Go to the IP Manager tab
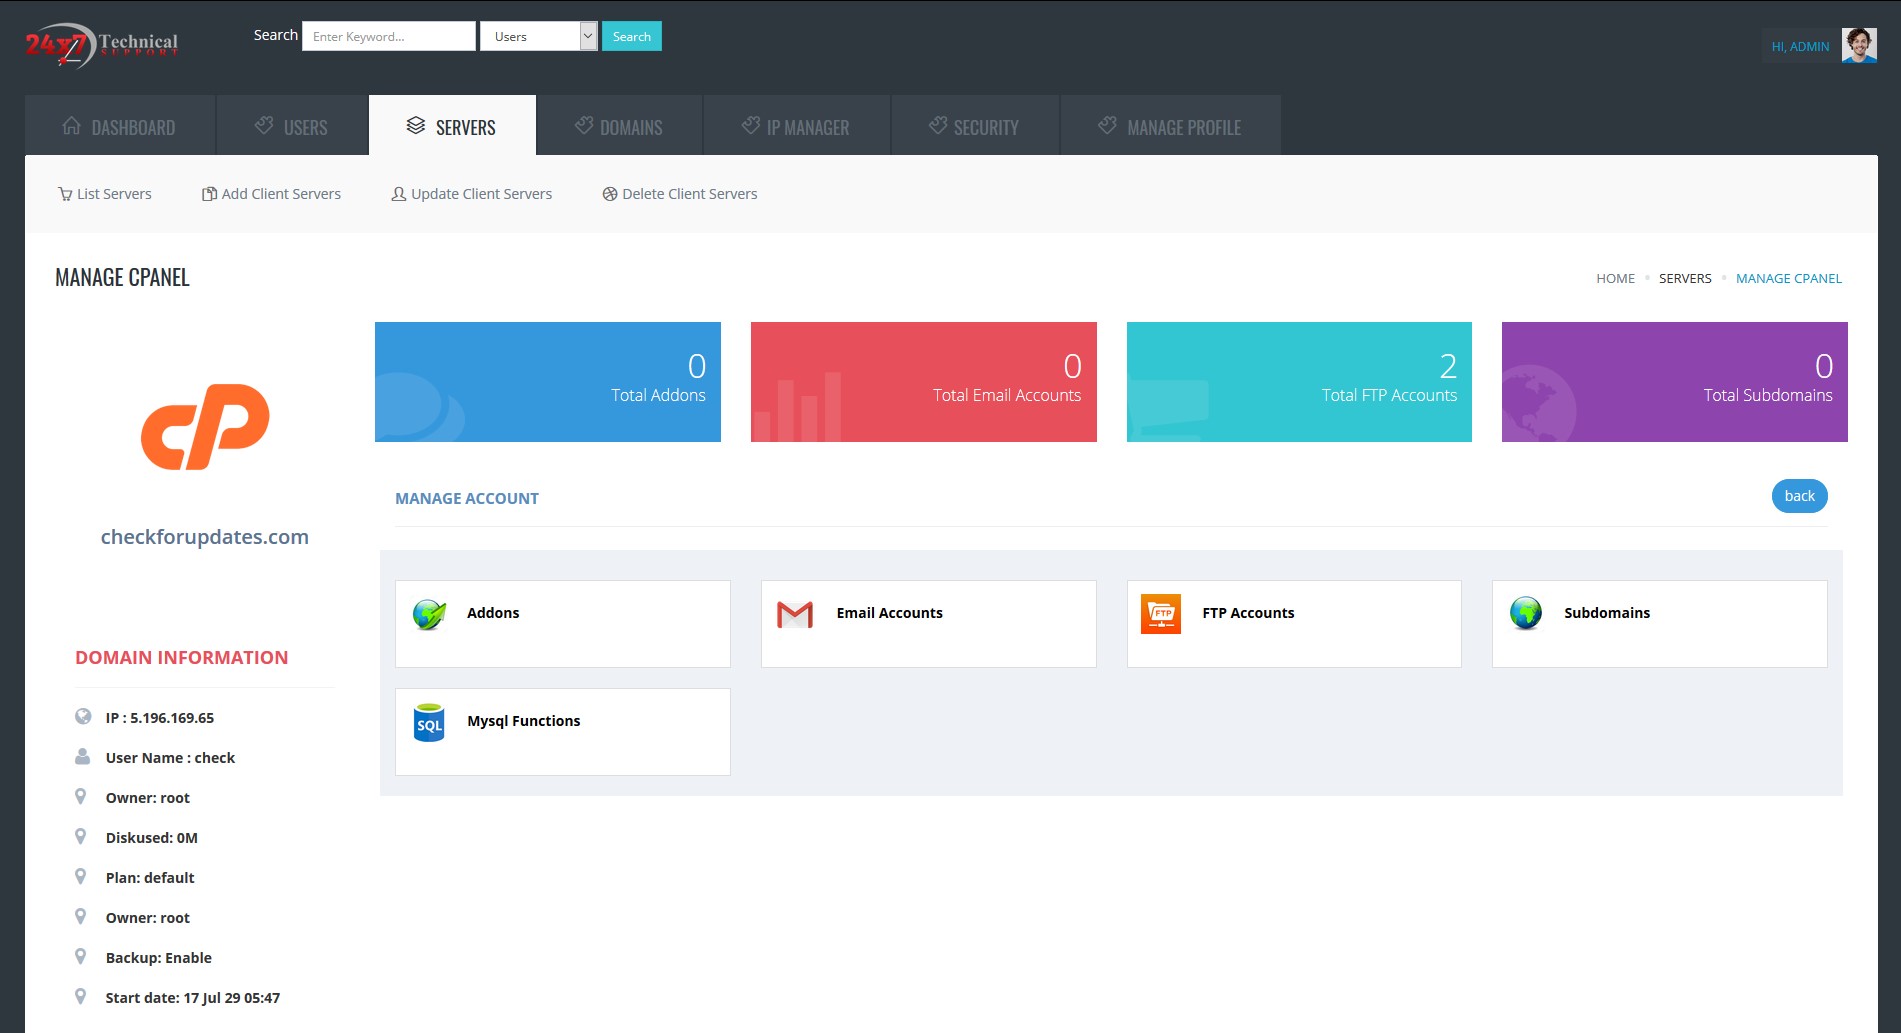 coord(796,127)
